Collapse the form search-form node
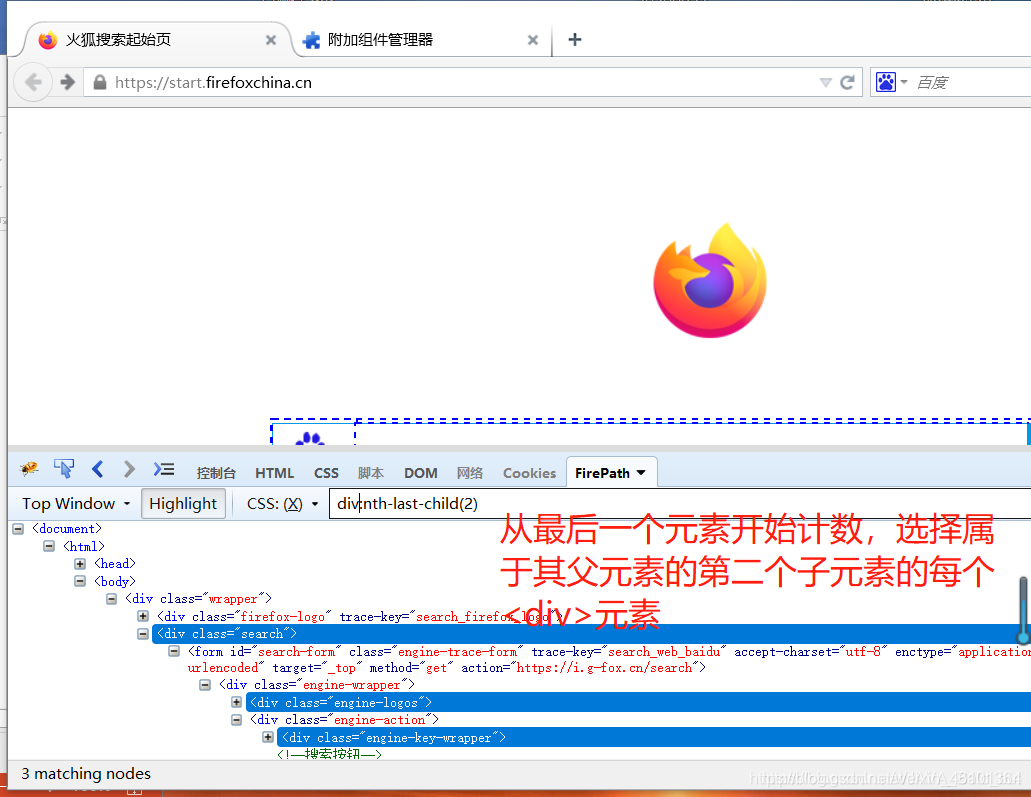The width and height of the screenshot is (1031, 797). pyautogui.click(x=174, y=651)
